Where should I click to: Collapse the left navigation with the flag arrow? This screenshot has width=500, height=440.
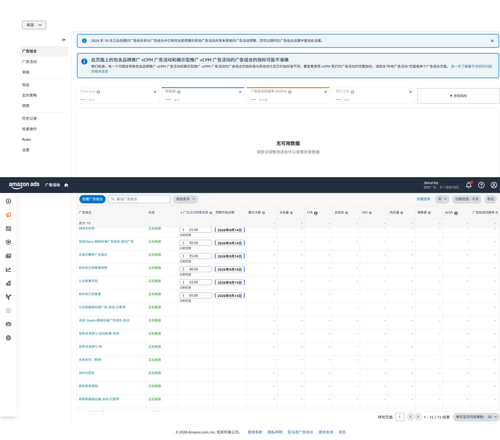[x=64, y=40]
